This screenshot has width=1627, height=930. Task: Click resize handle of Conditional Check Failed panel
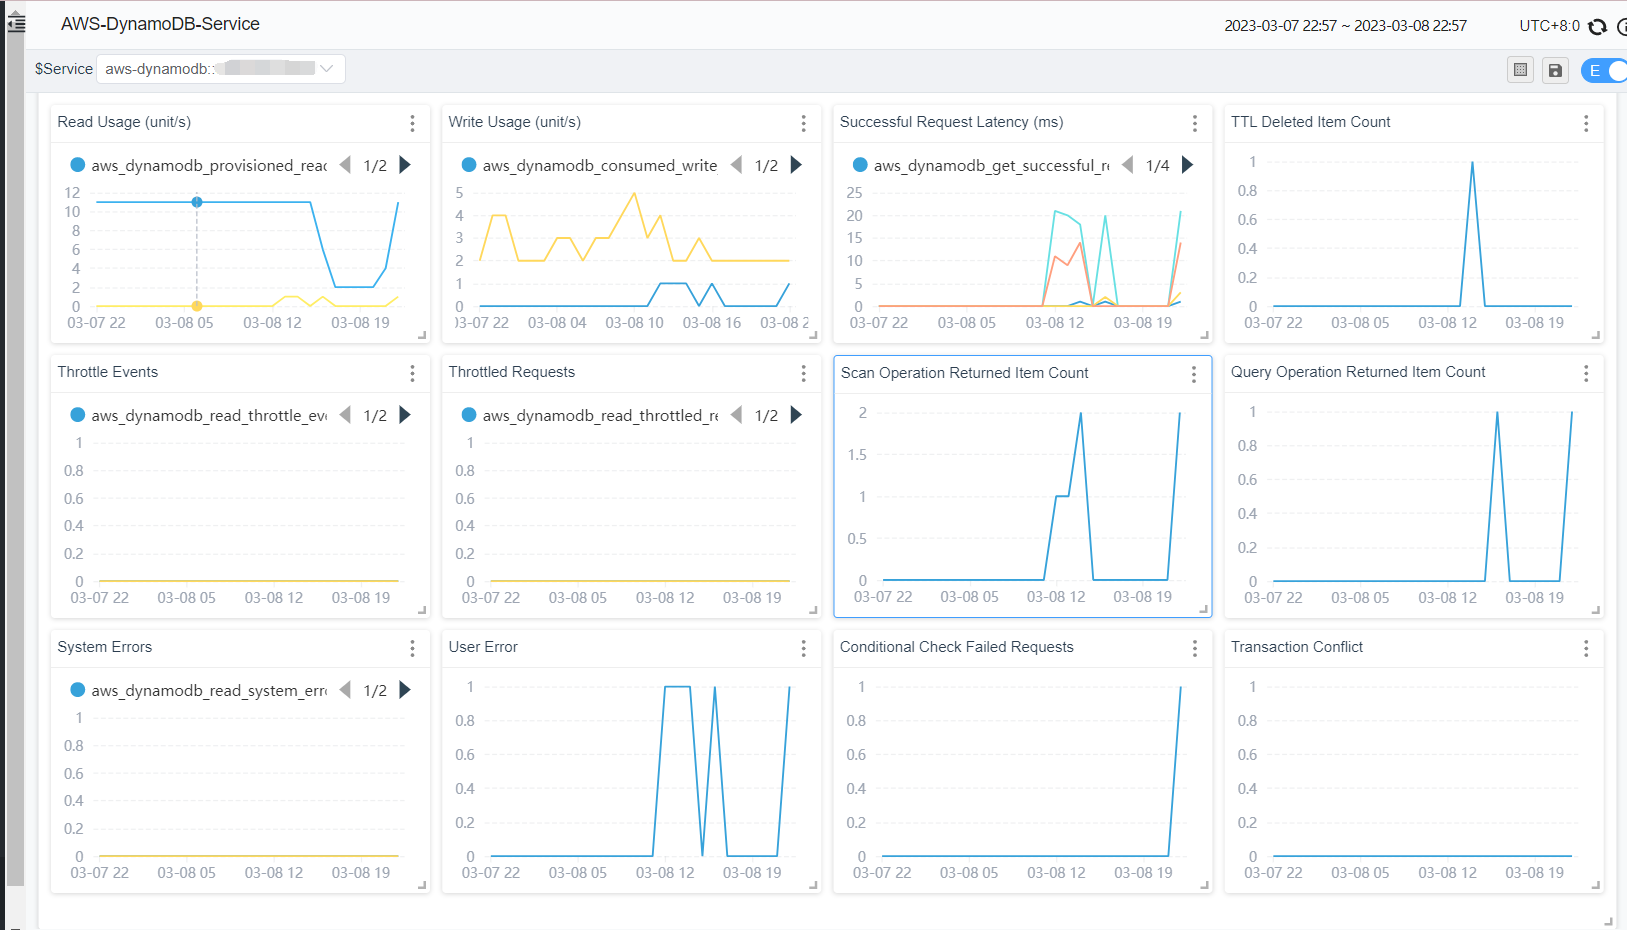tap(1204, 885)
